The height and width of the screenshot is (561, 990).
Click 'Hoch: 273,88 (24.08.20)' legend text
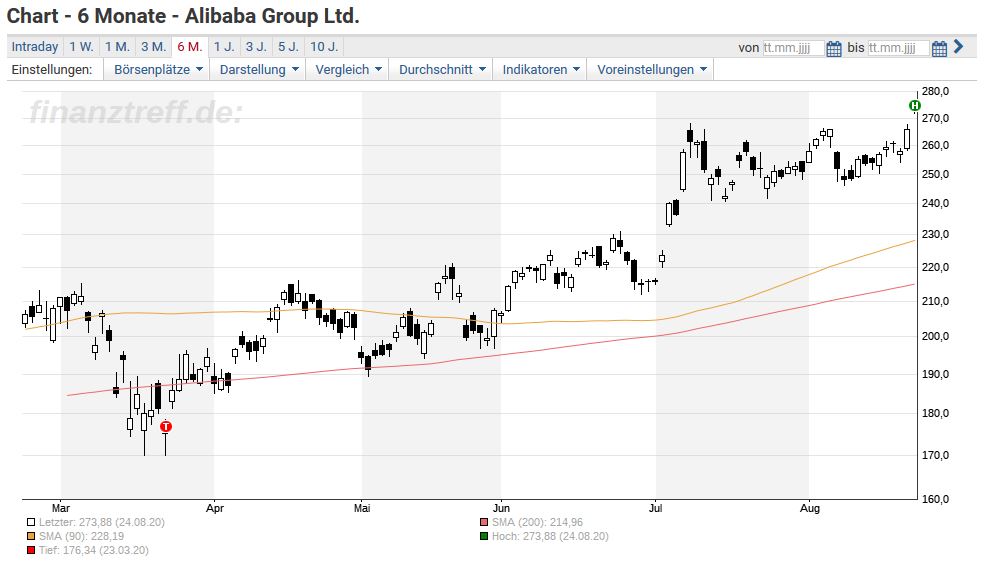[x=551, y=536]
